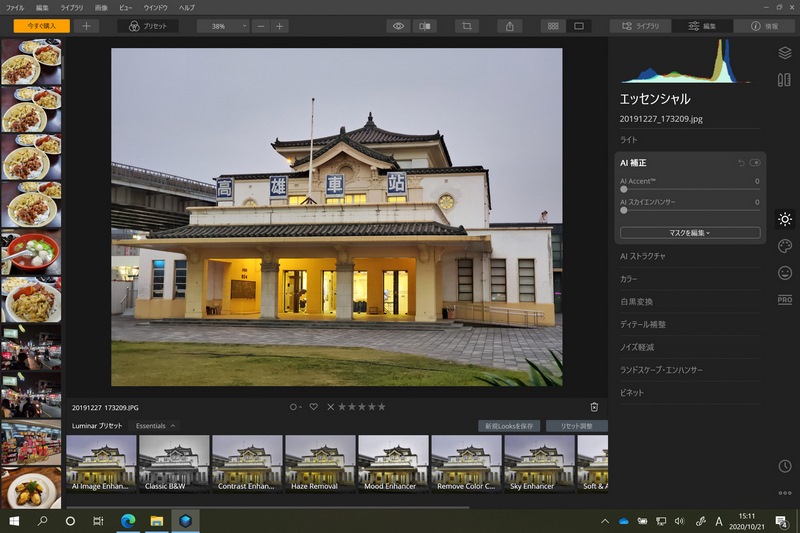
Task: Rate the photo five stars
Action: (x=382, y=407)
